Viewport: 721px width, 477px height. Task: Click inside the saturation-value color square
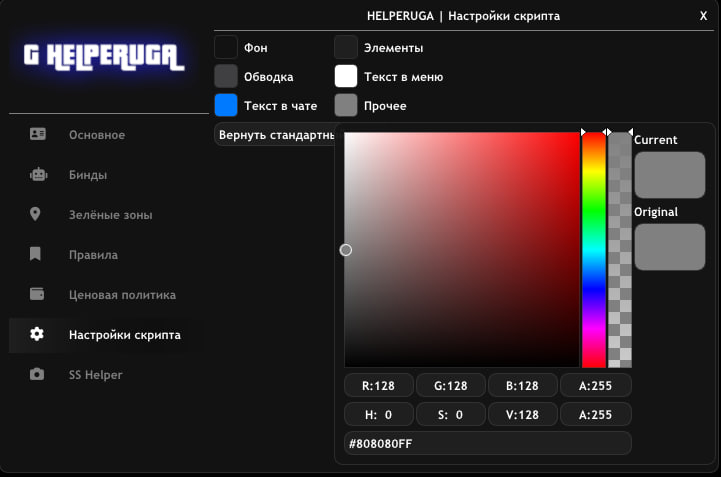[x=462, y=250]
